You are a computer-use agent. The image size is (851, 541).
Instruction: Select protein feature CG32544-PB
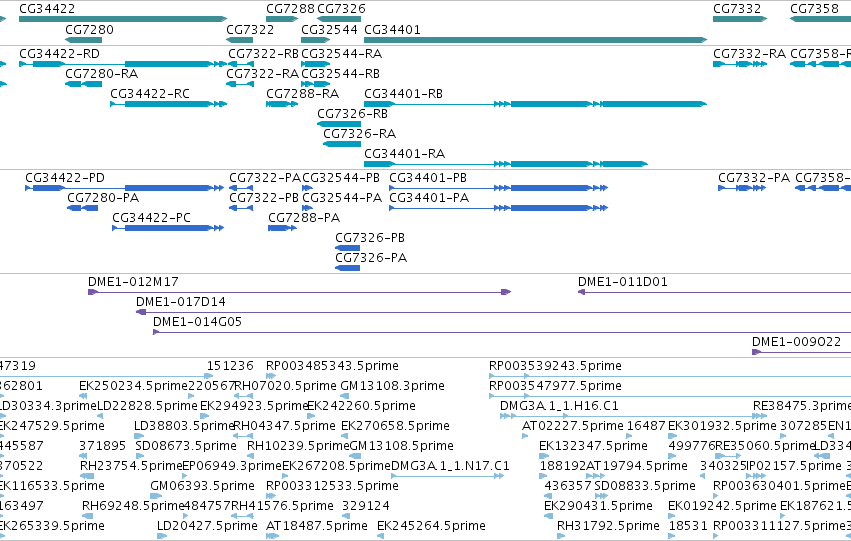click(308, 188)
